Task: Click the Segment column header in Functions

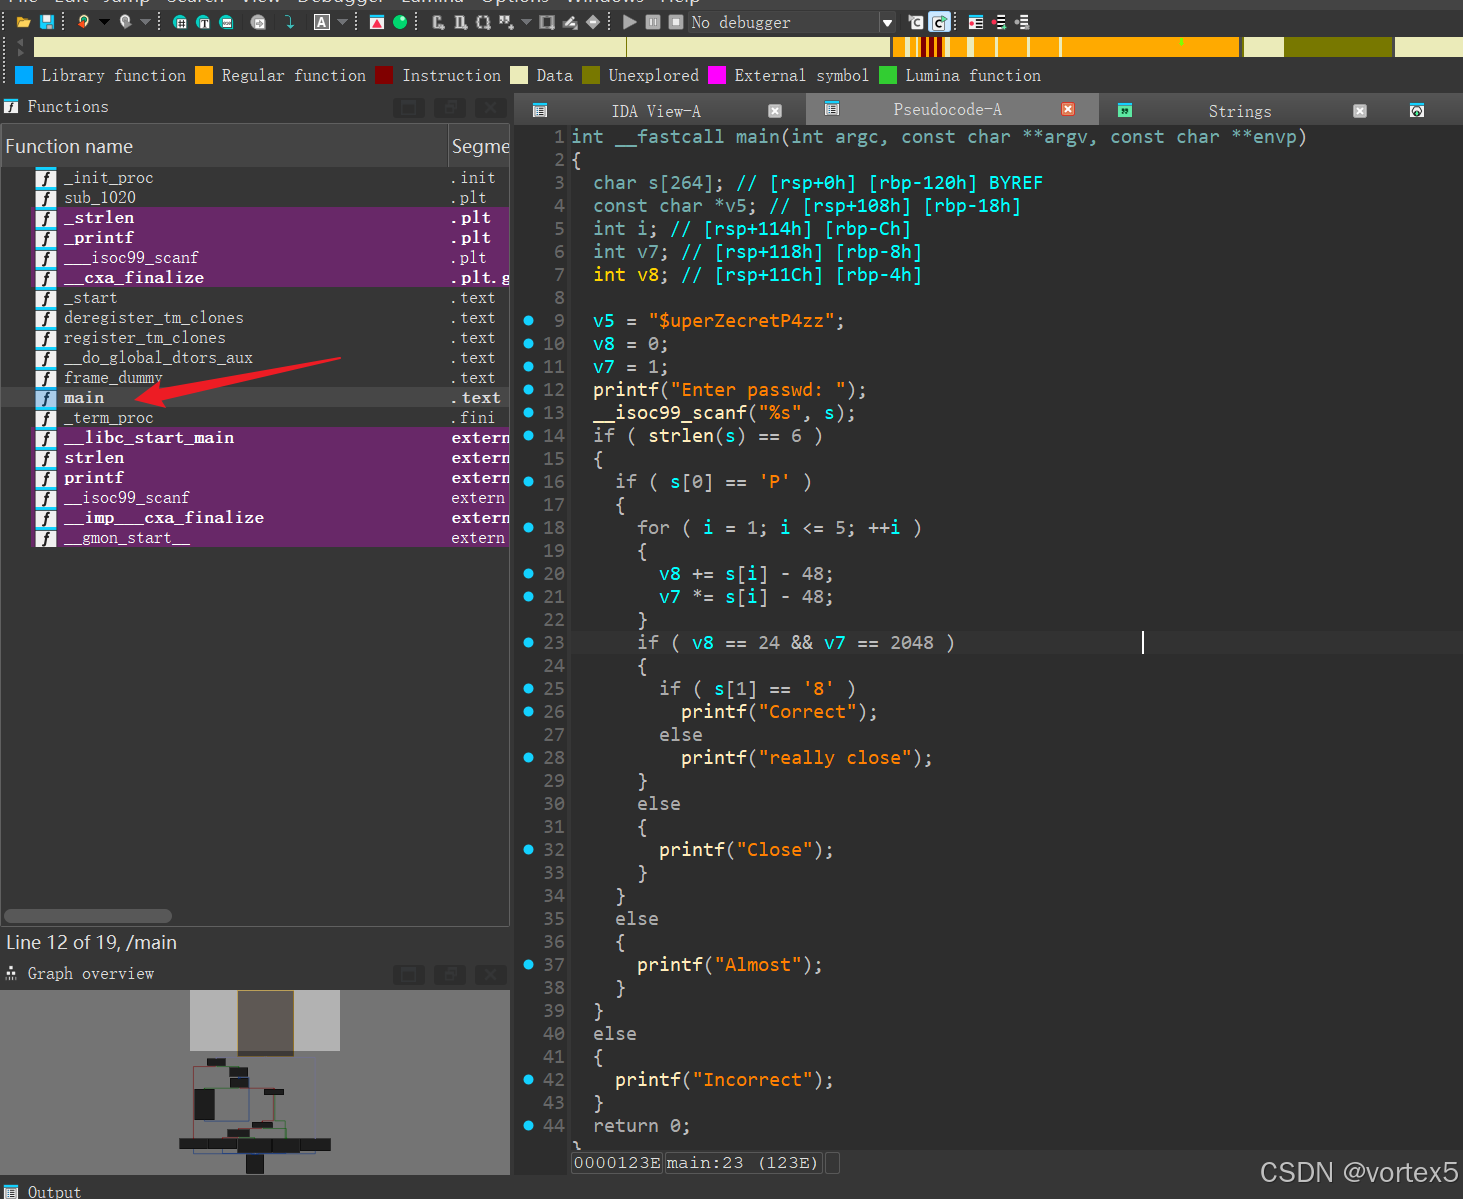Action: click(x=480, y=146)
